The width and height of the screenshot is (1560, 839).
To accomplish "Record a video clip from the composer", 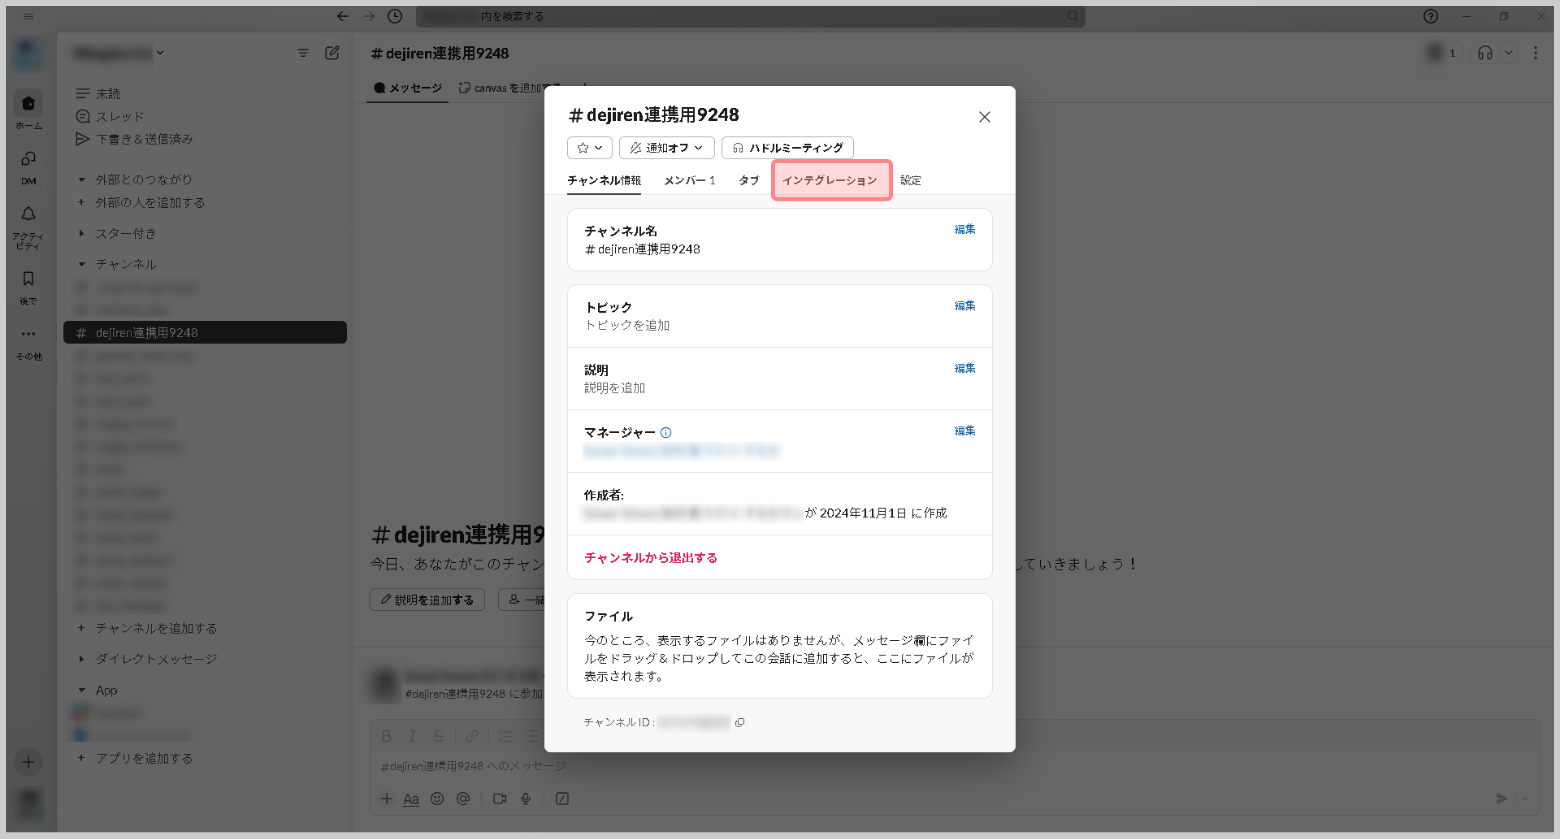I will coord(499,799).
